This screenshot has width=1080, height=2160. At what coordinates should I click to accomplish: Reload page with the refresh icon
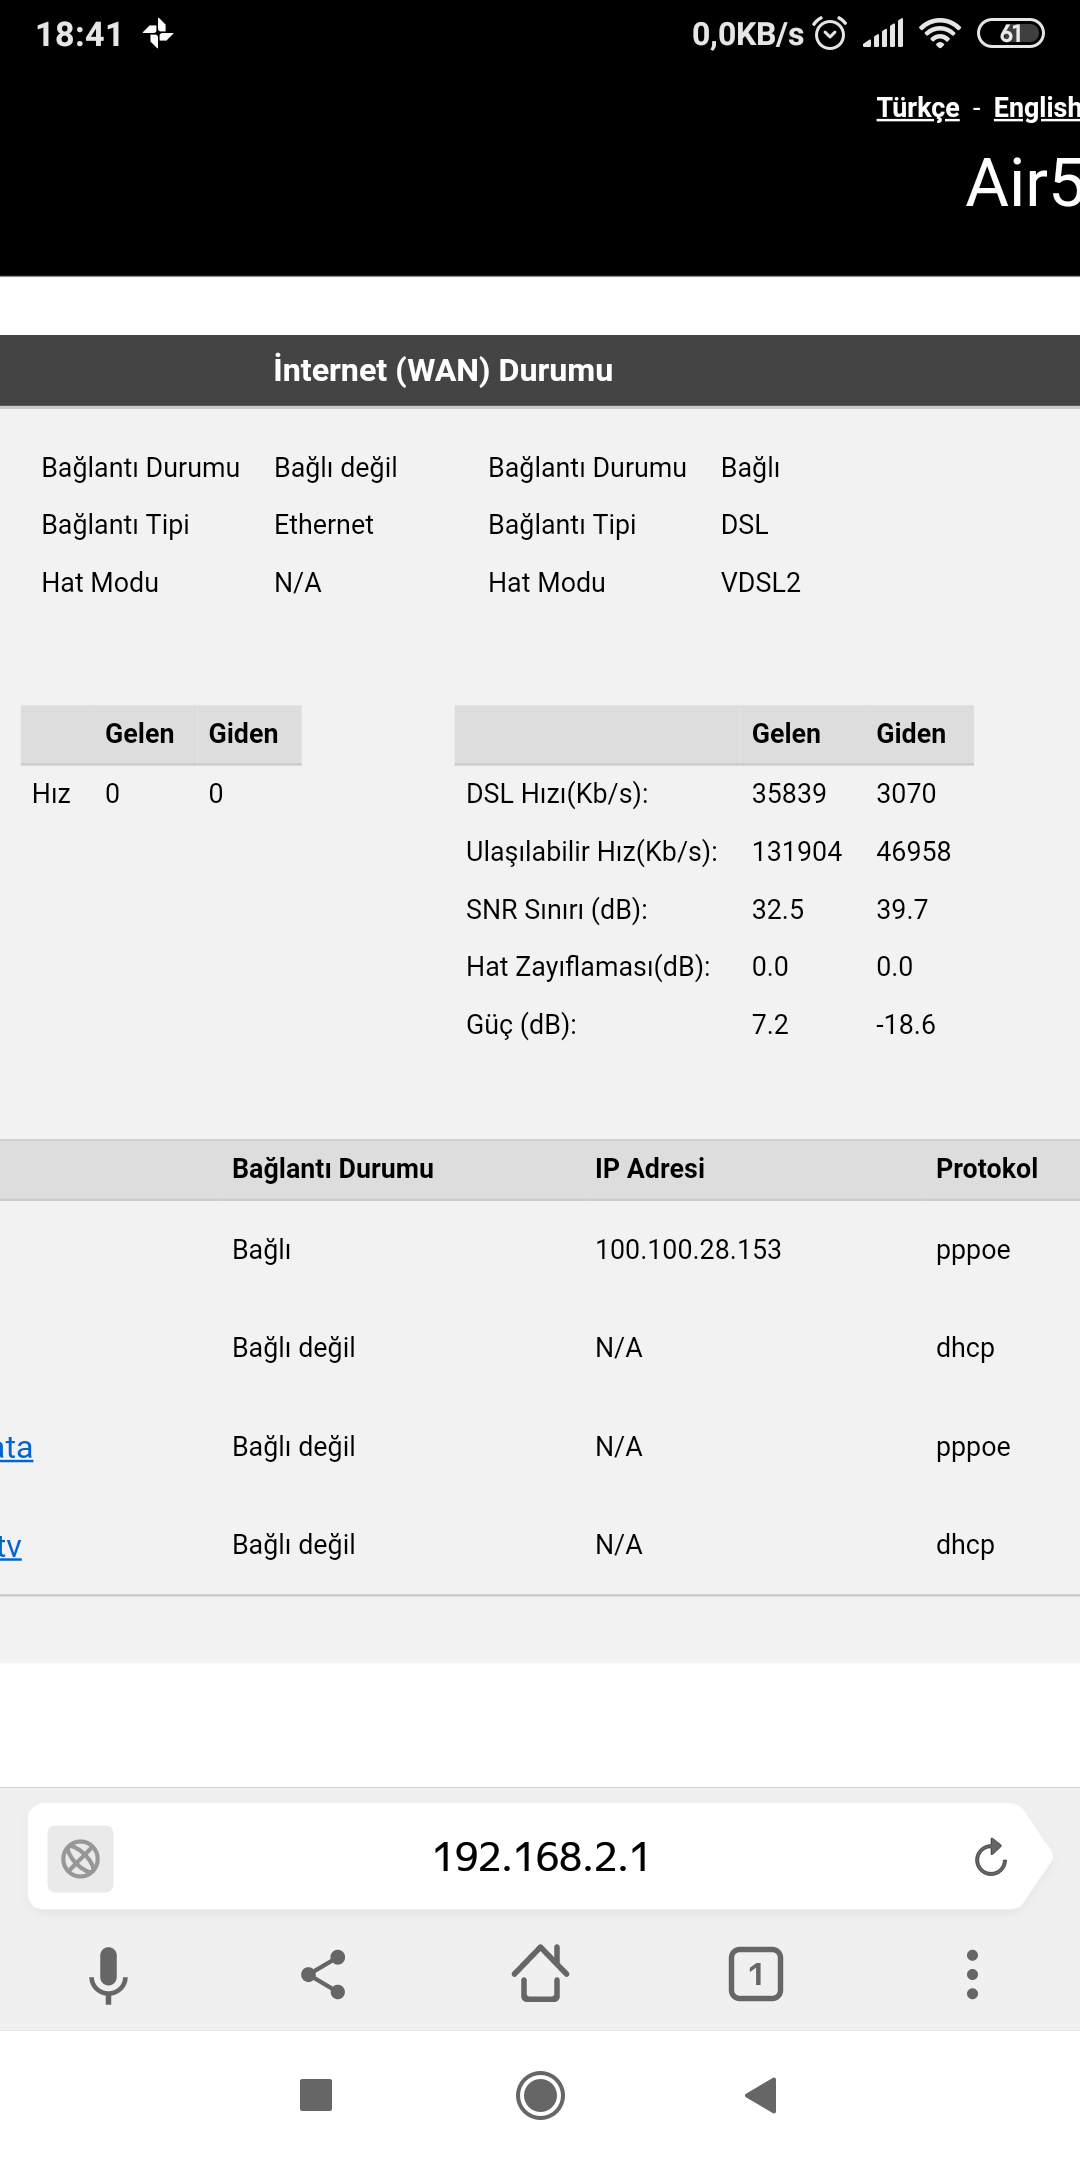pos(991,1857)
